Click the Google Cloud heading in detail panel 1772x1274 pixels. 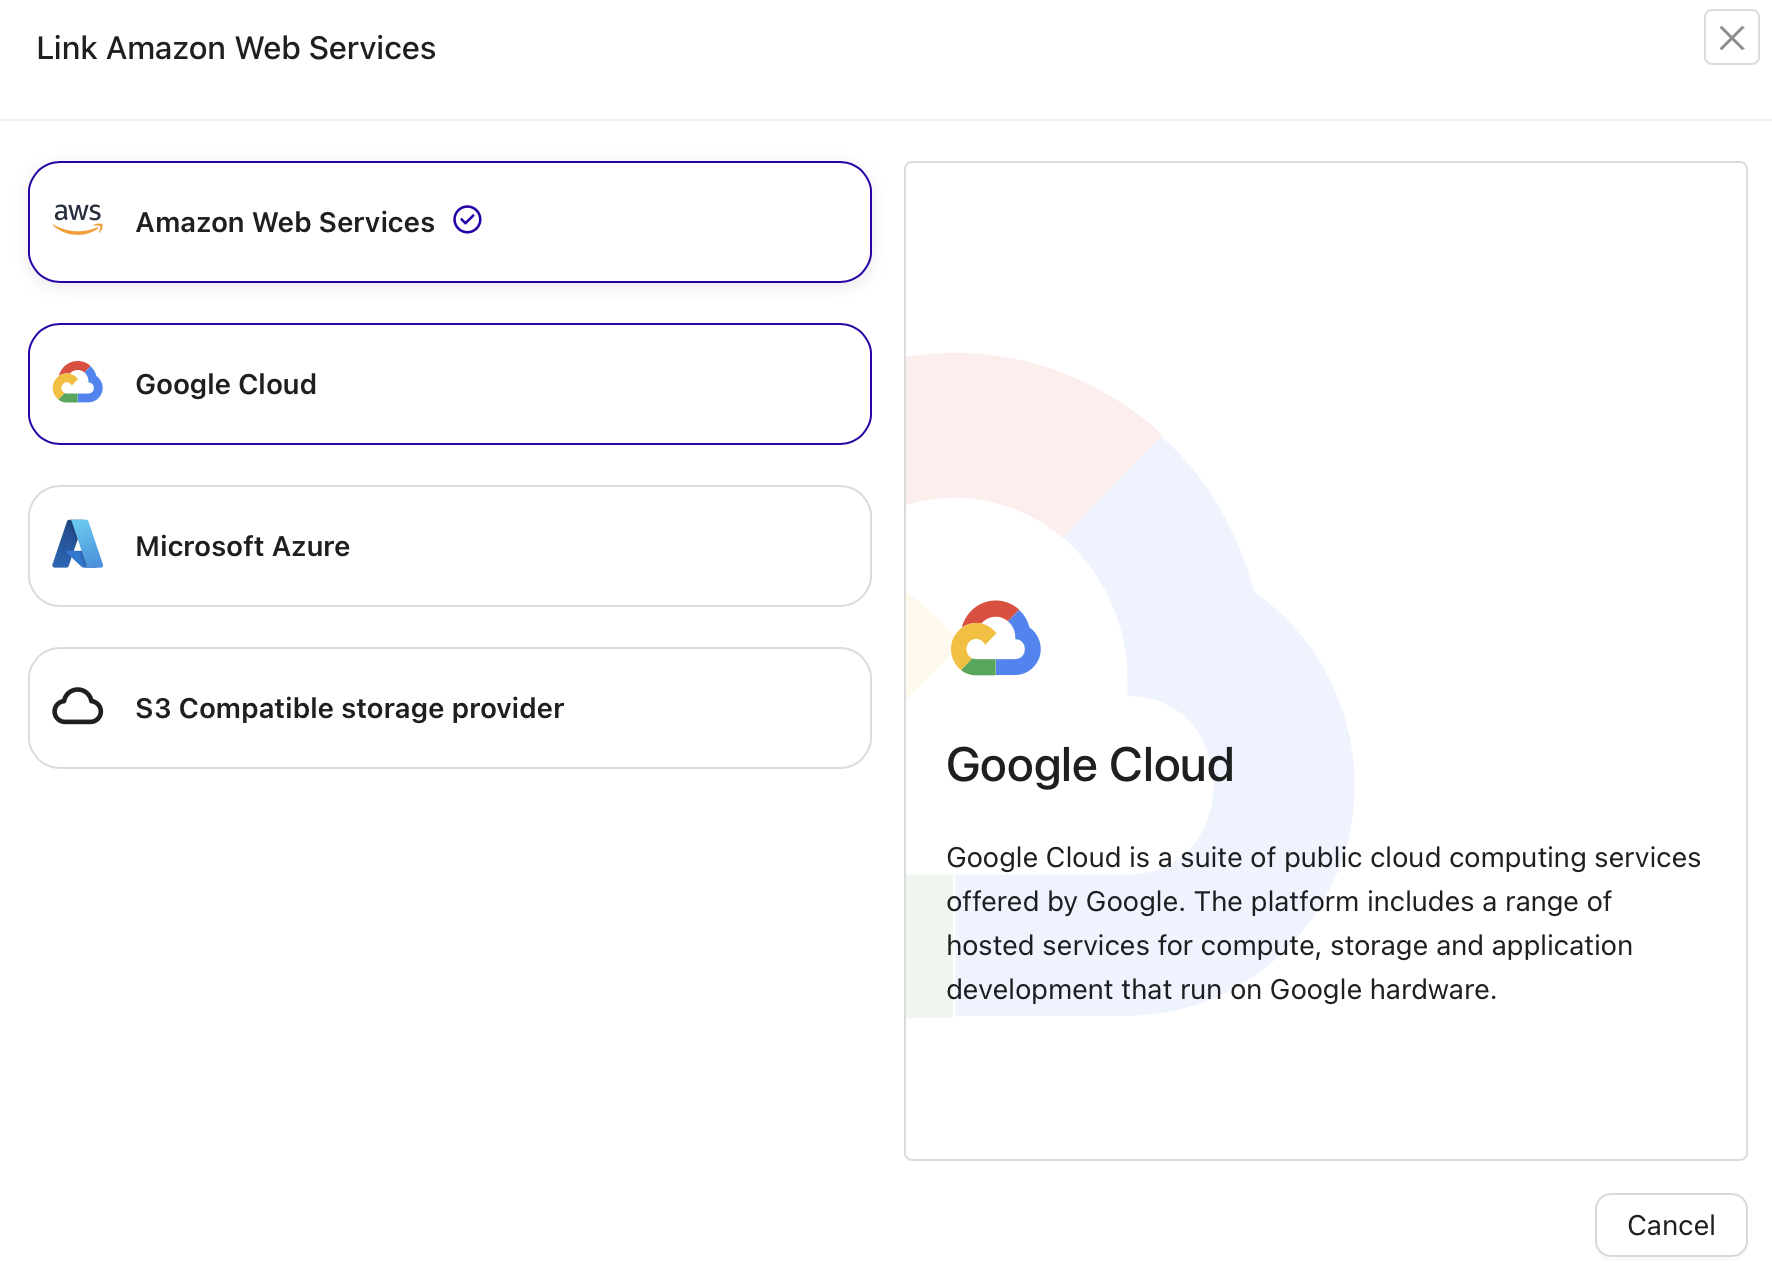click(x=1089, y=764)
